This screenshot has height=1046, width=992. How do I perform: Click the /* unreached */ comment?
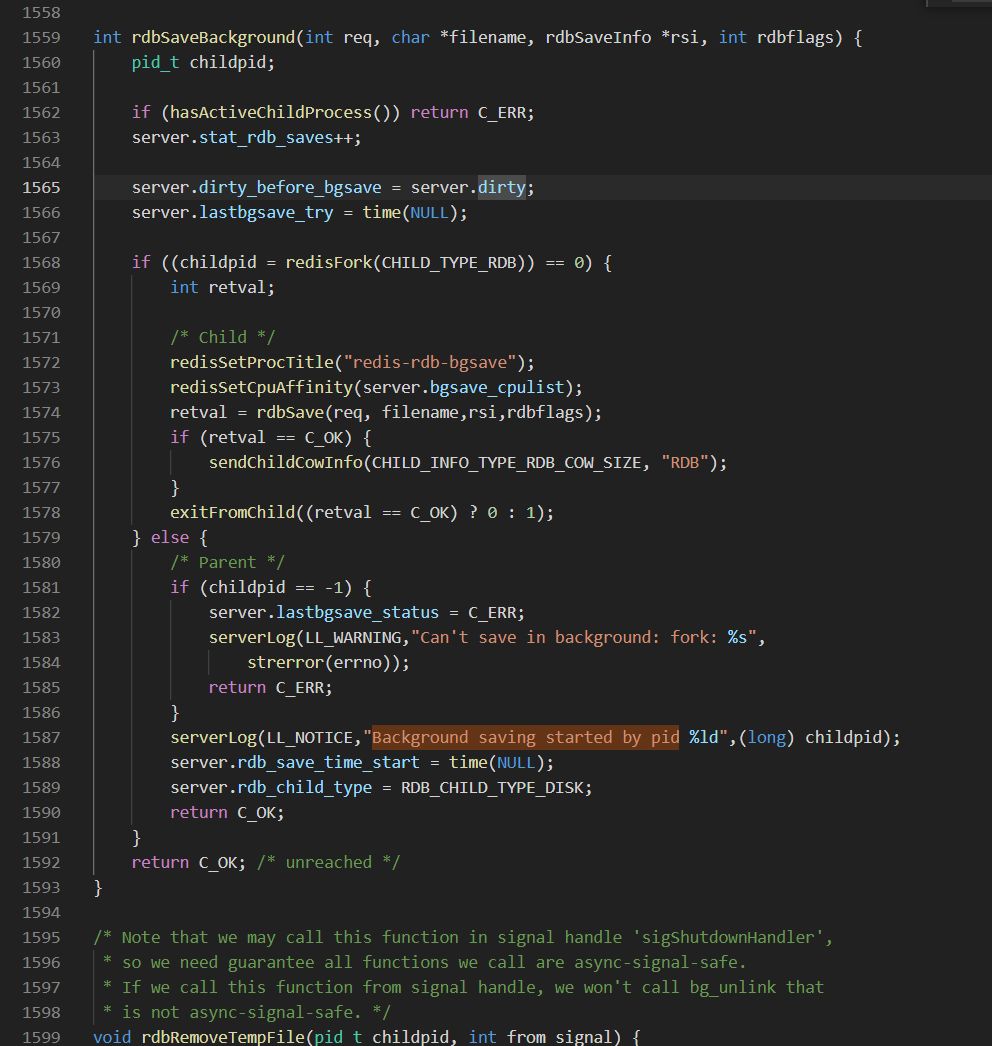[x=329, y=863]
